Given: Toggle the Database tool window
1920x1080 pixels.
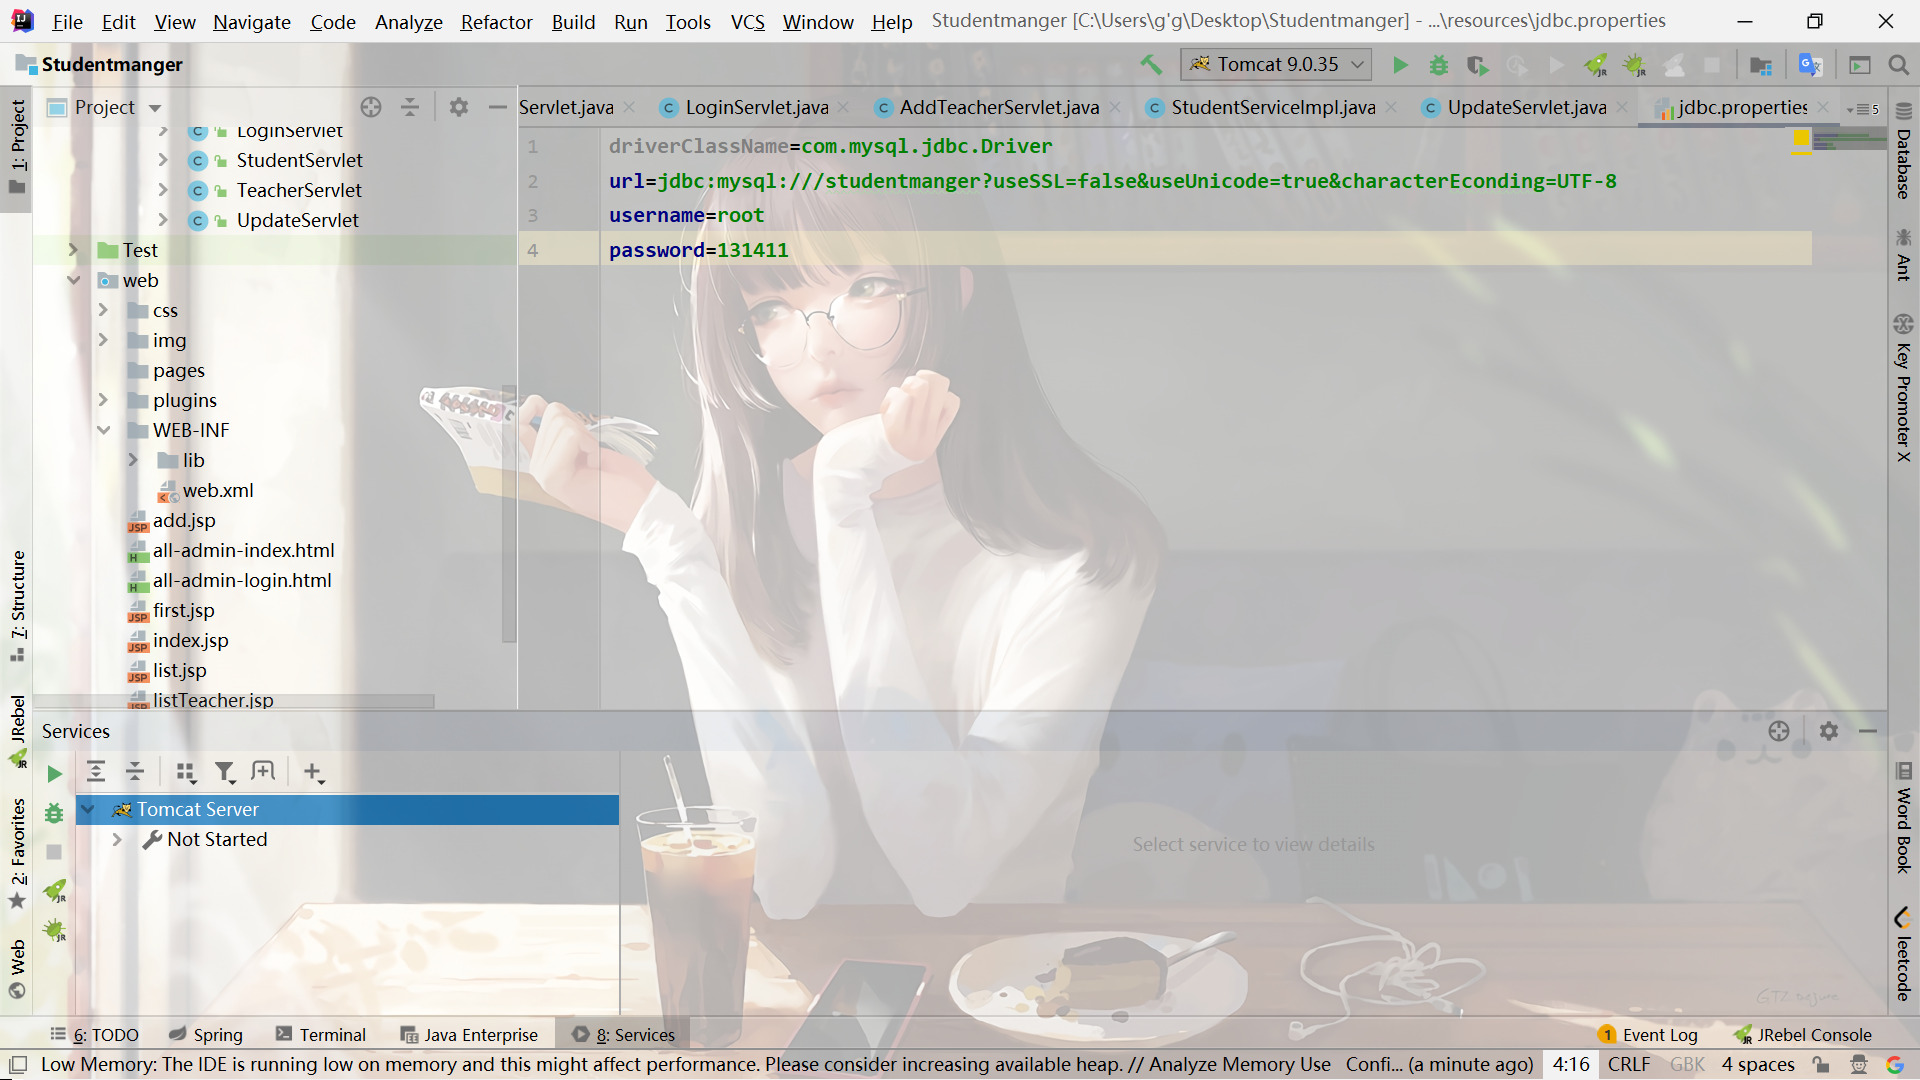Looking at the screenshot, I should coord(1903,152).
